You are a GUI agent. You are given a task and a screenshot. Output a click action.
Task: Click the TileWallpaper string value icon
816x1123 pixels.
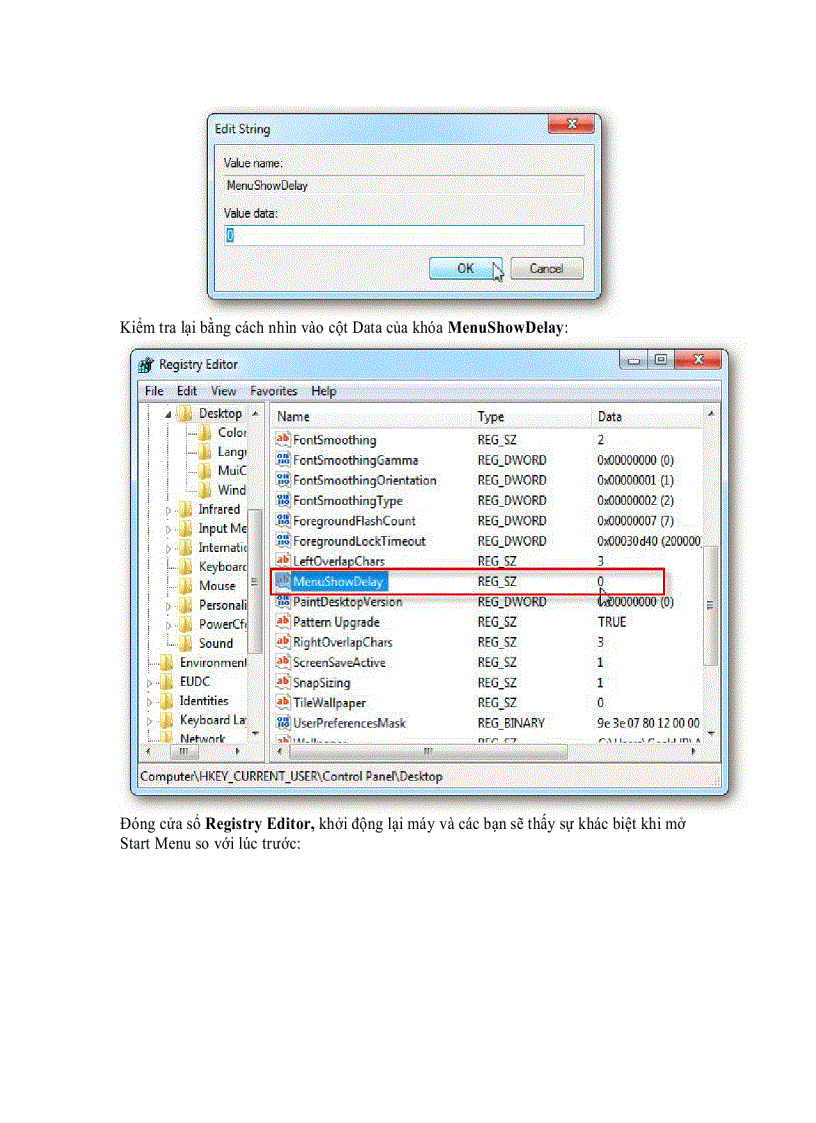click(282, 702)
